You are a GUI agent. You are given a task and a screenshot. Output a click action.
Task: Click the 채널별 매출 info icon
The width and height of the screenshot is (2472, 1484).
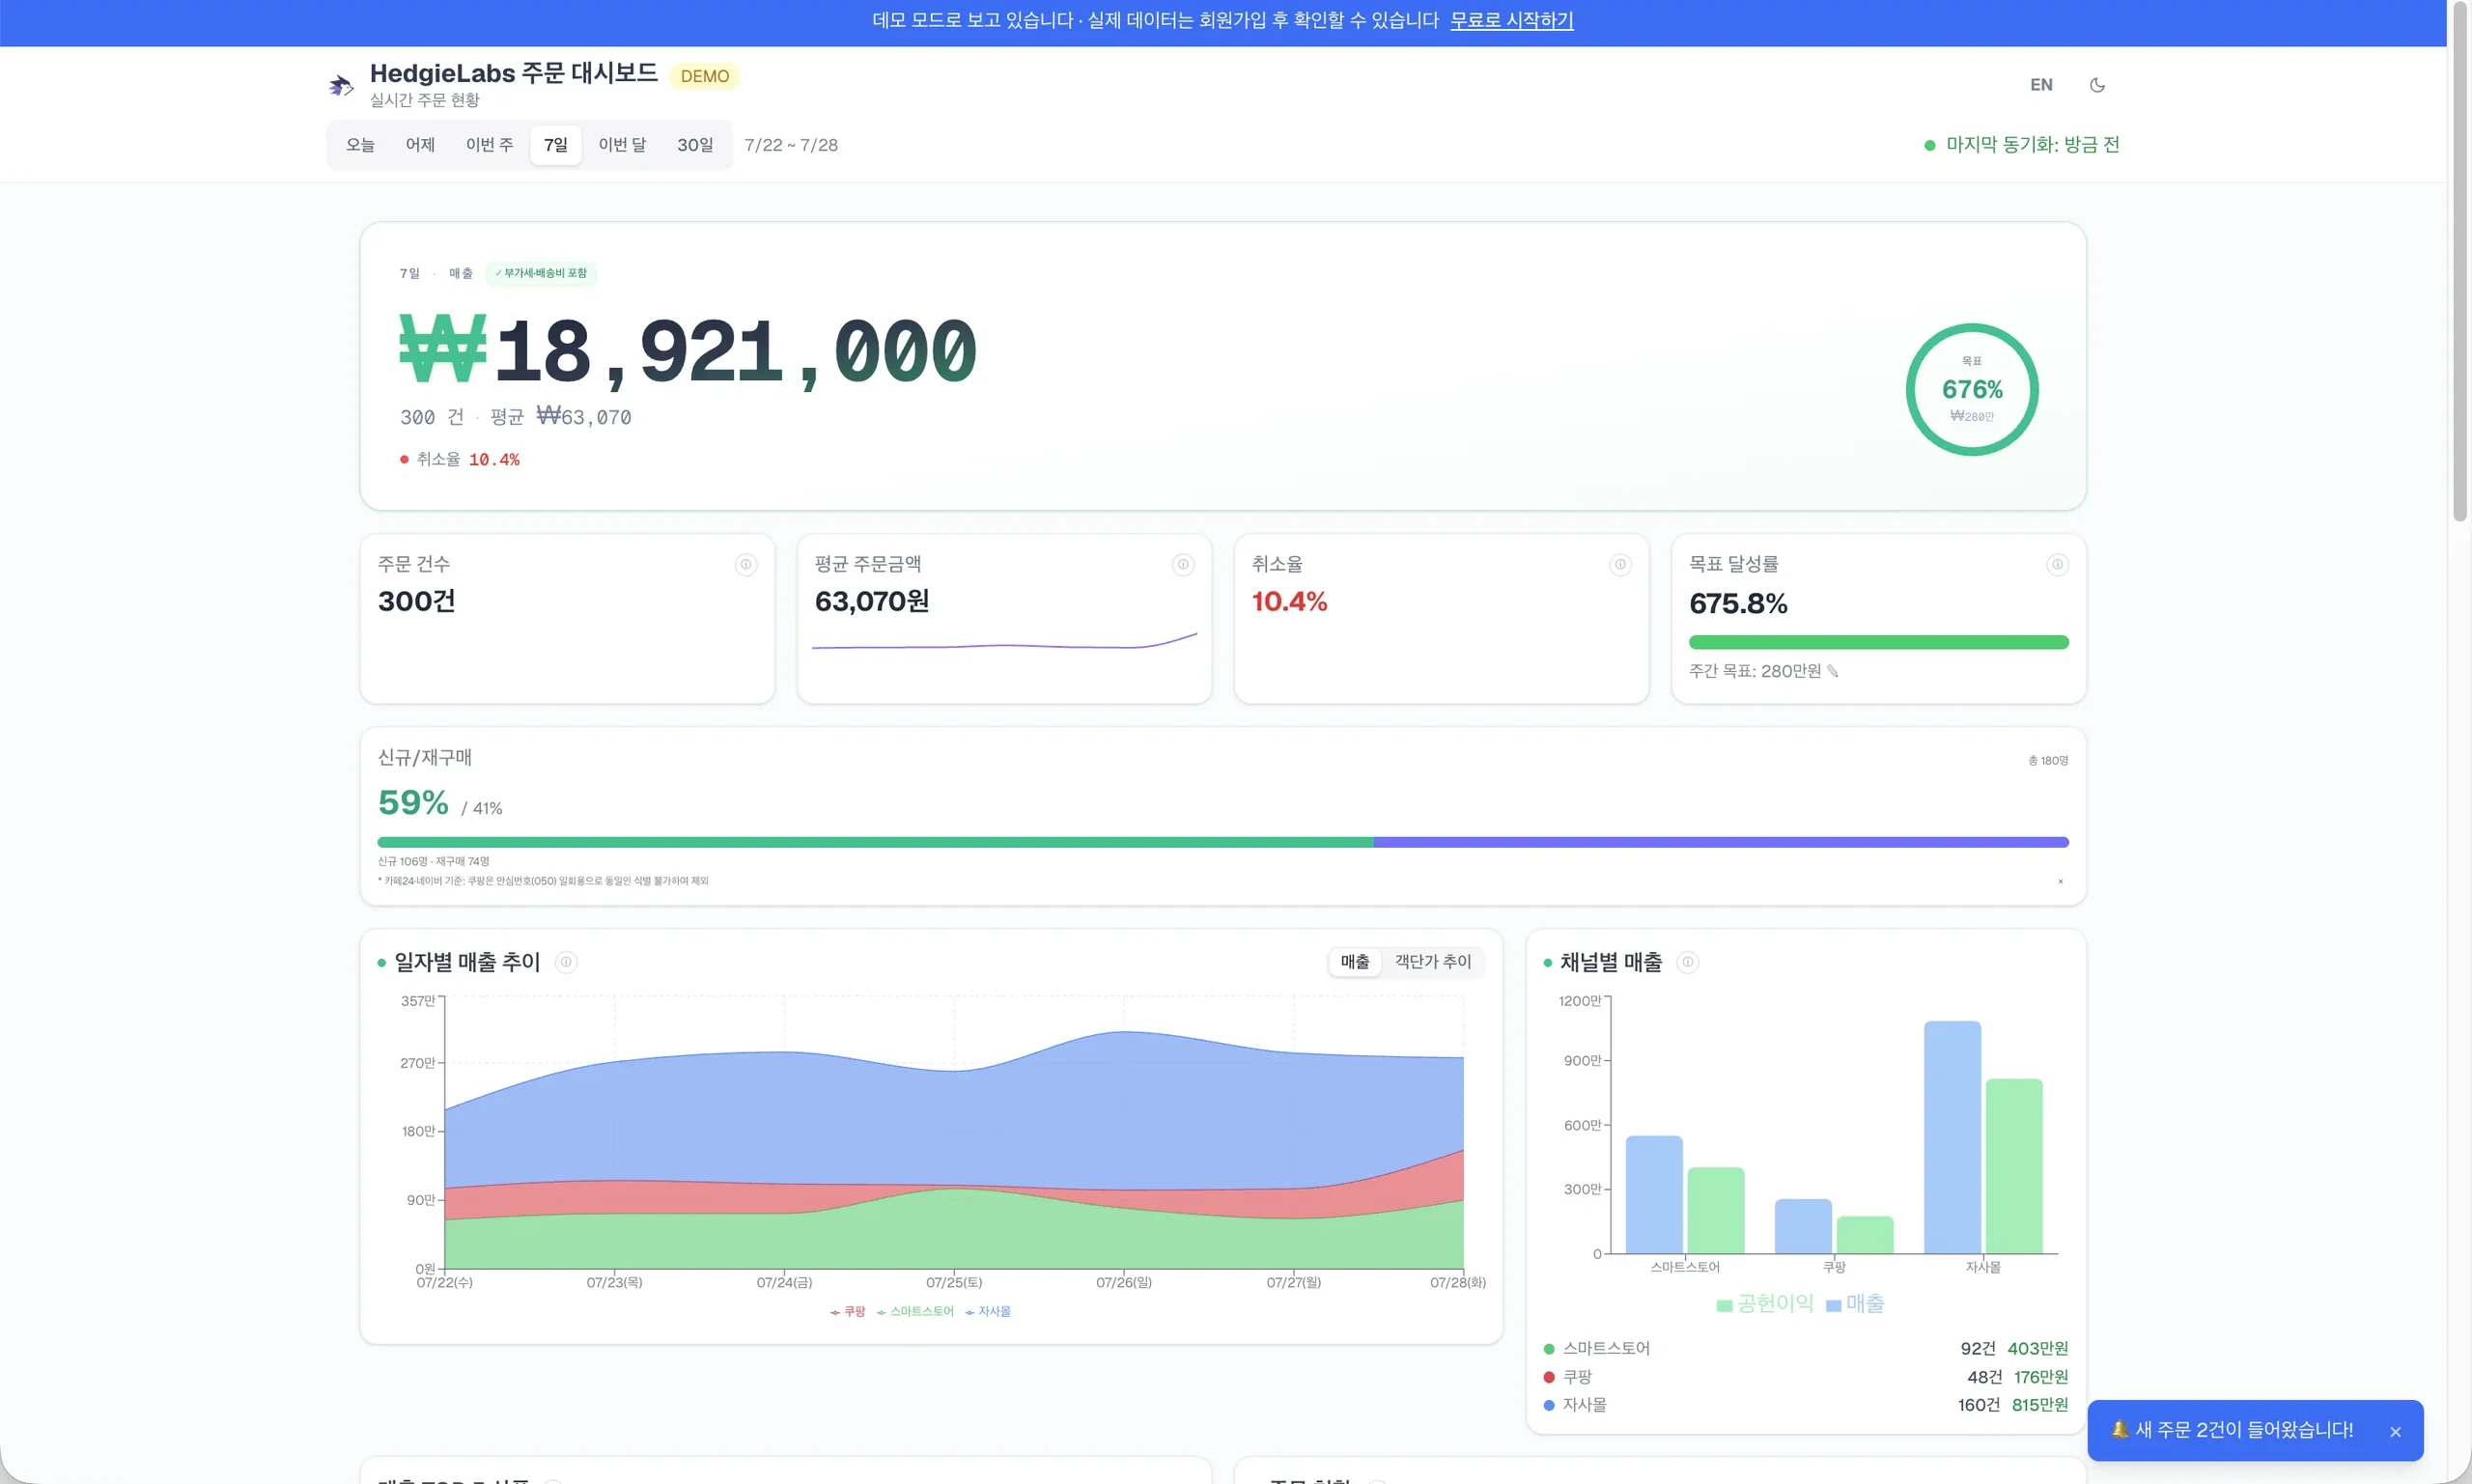point(1688,962)
